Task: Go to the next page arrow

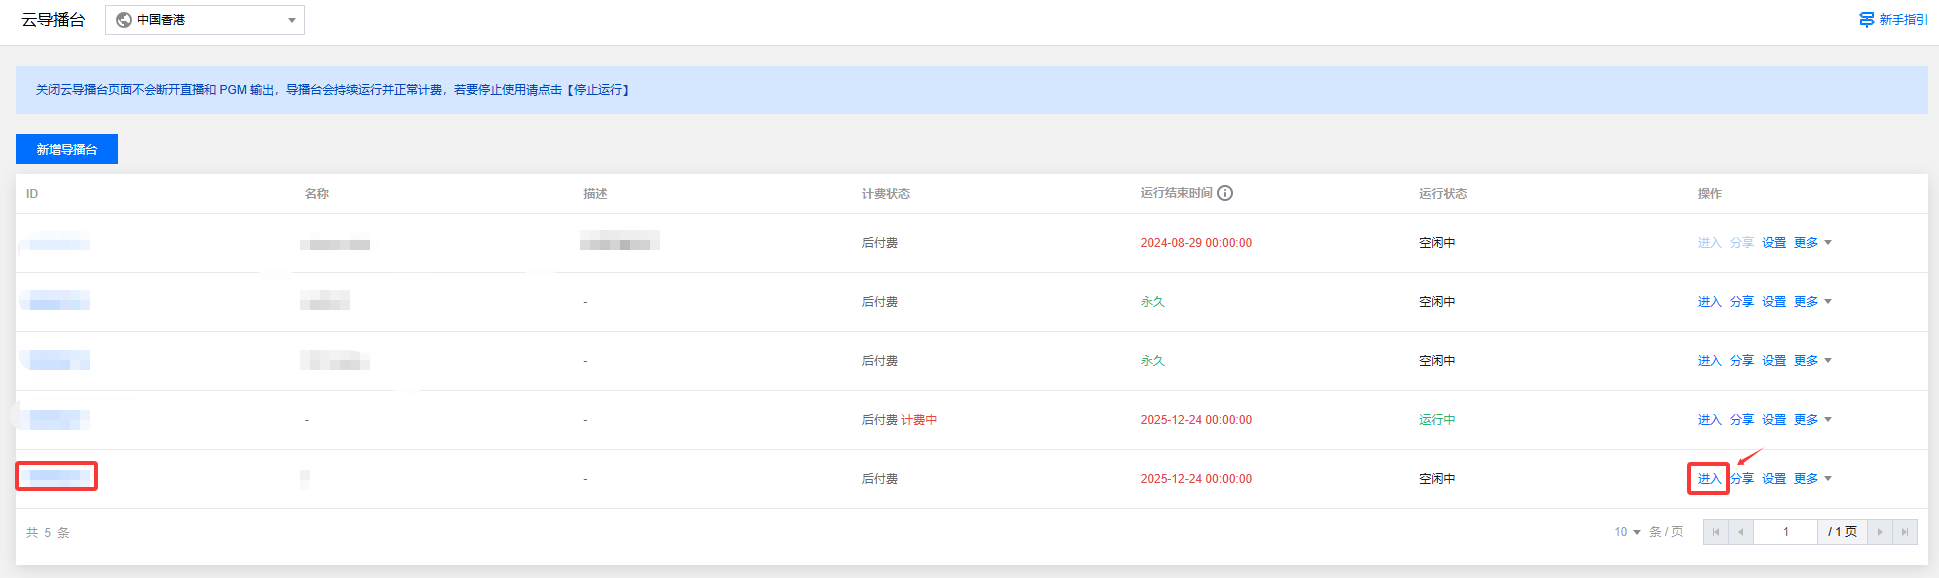Action: [1879, 532]
